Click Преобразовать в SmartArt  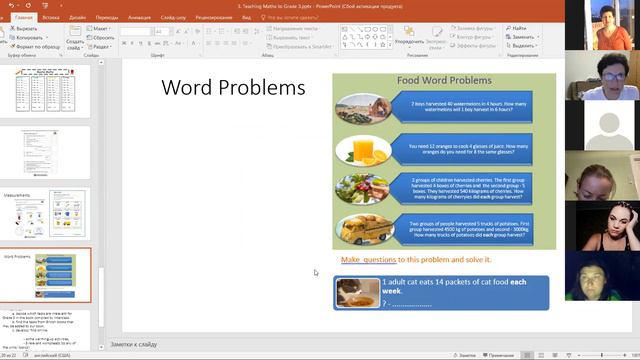[300, 47]
